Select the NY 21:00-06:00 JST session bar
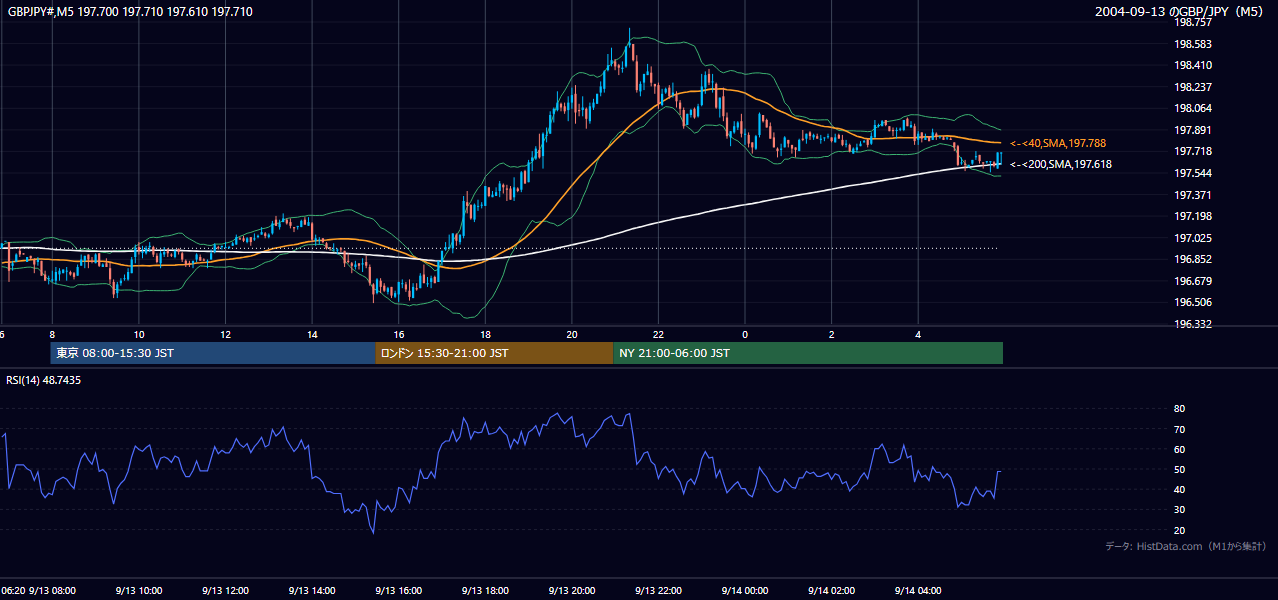The width and height of the screenshot is (1278, 600). point(808,353)
